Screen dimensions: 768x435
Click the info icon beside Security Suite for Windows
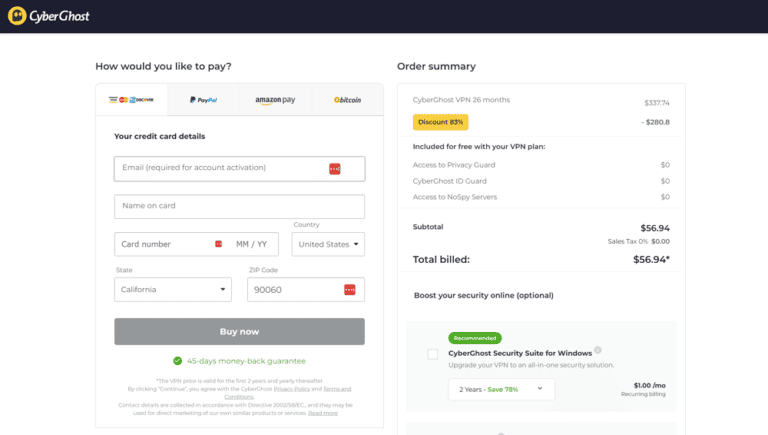[x=598, y=350]
